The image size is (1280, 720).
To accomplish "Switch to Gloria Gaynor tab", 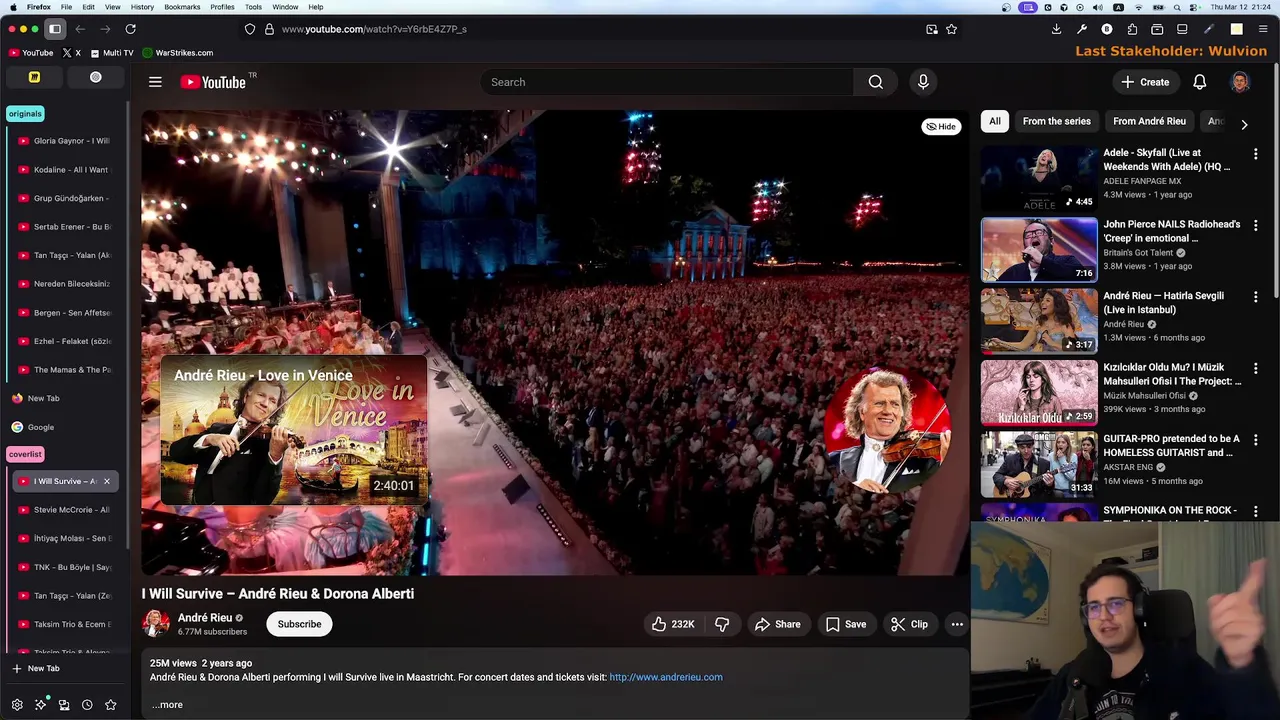I will click(65, 141).
